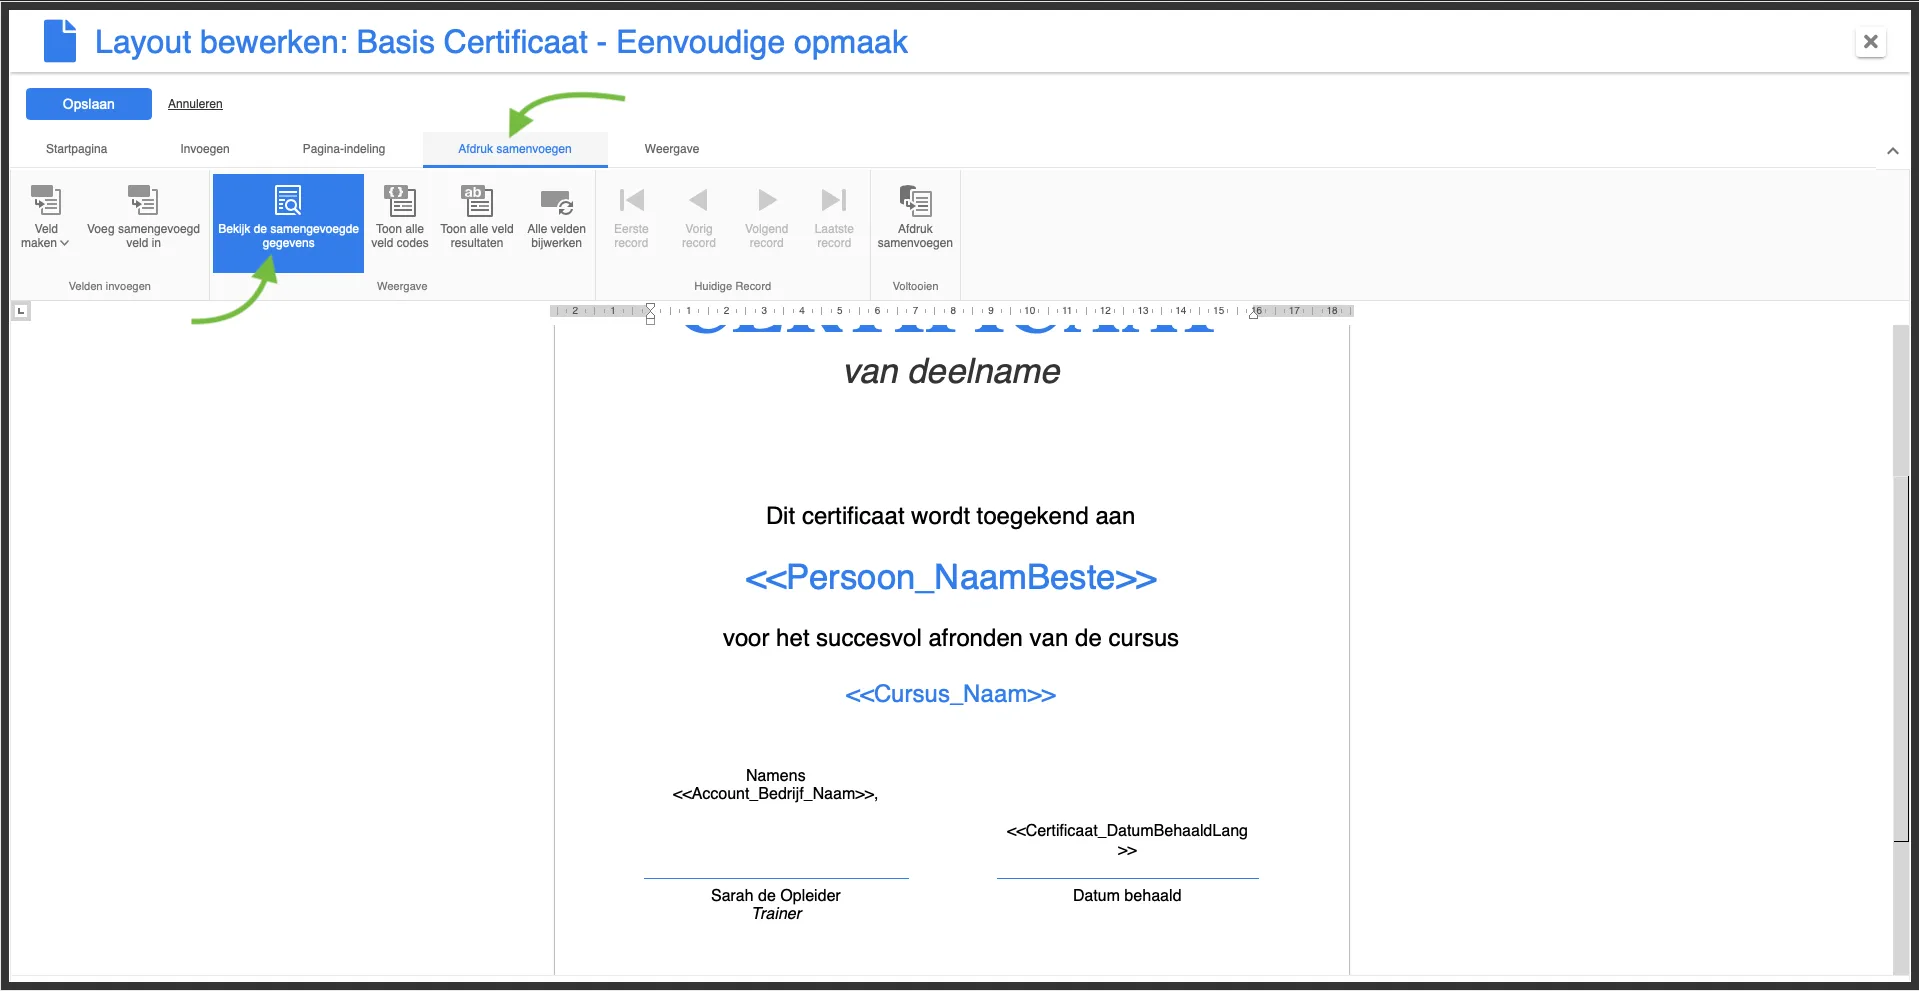This screenshot has width=1919, height=991.
Task: Open the Startpagina tab
Action: click(76, 149)
